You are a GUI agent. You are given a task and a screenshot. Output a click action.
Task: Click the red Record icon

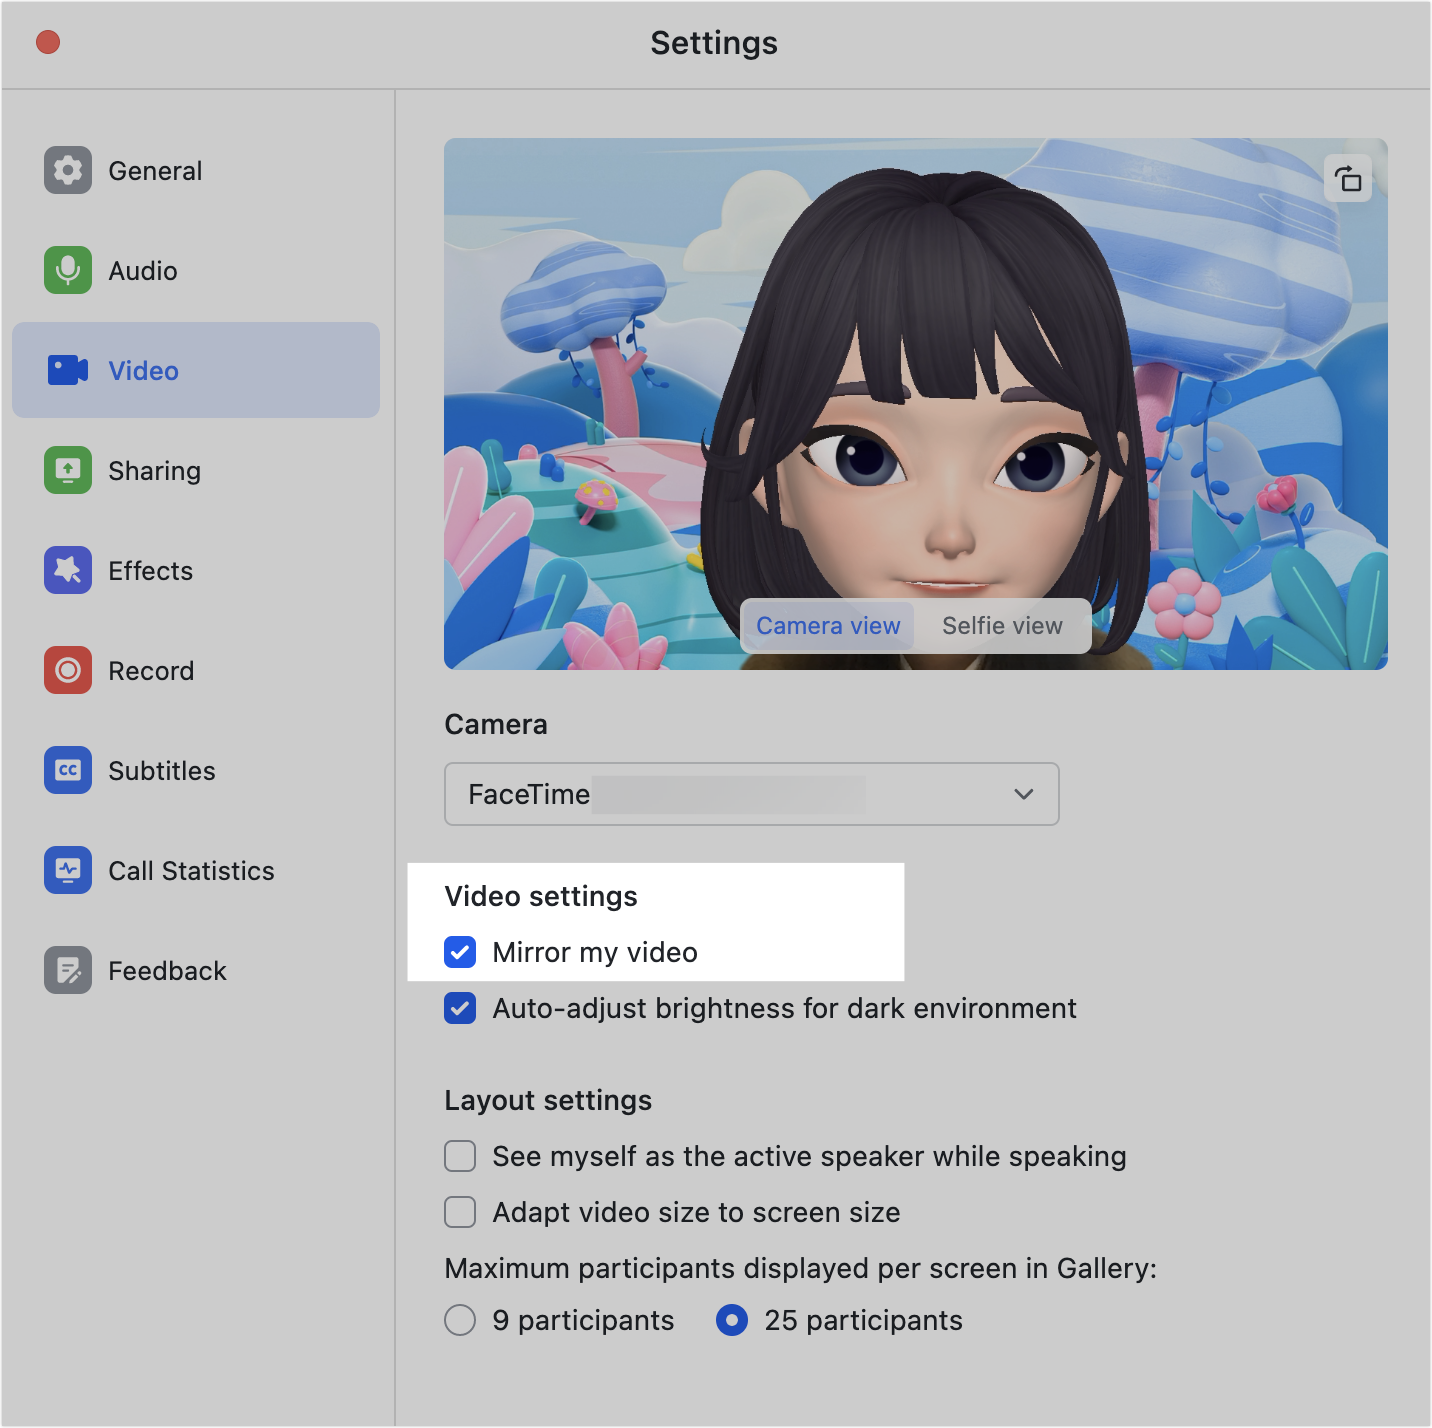click(x=68, y=670)
